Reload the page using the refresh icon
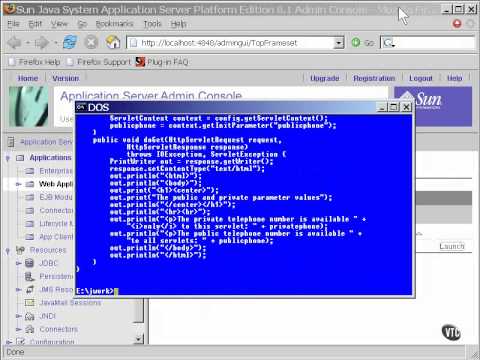 pyautogui.click(x=70, y=42)
